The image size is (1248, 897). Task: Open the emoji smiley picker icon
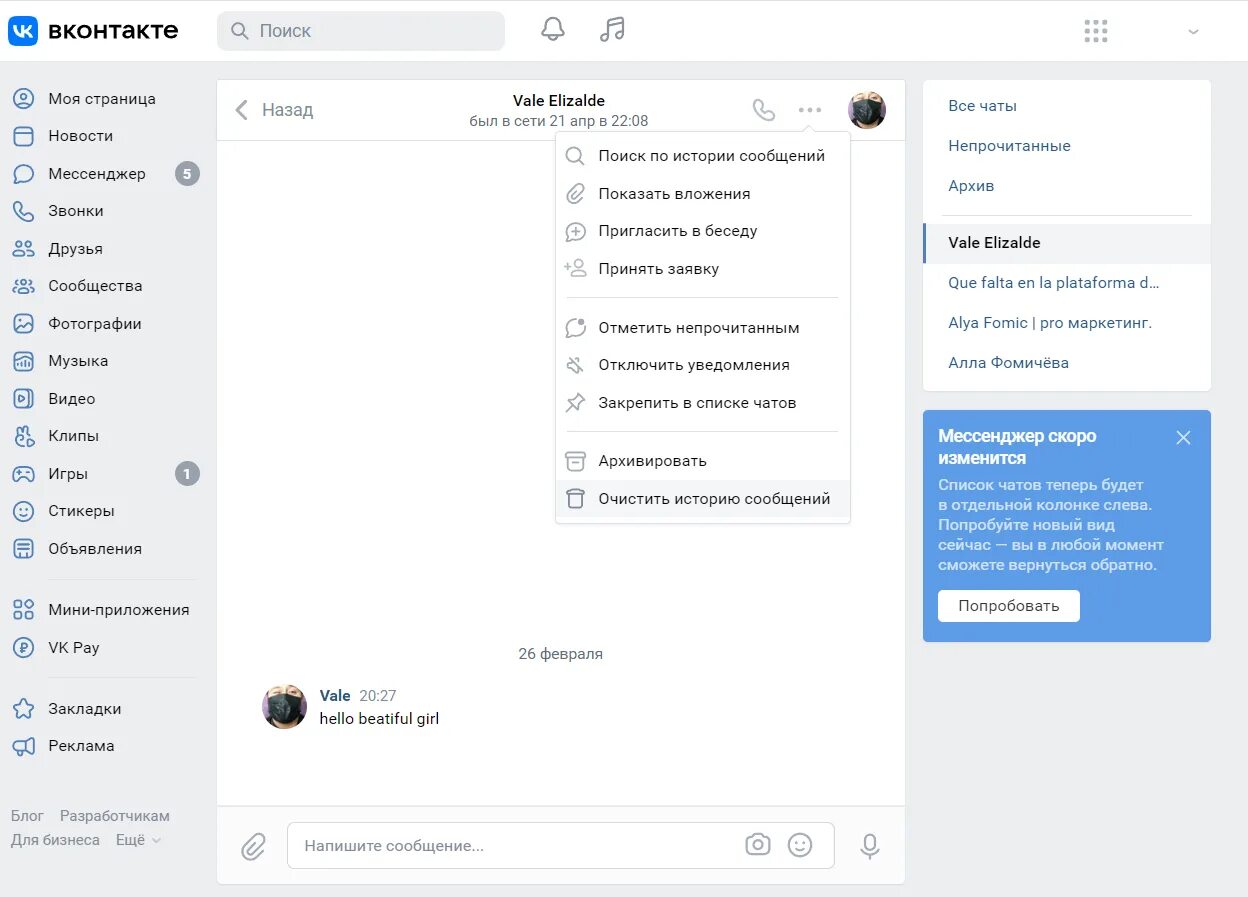point(800,845)
